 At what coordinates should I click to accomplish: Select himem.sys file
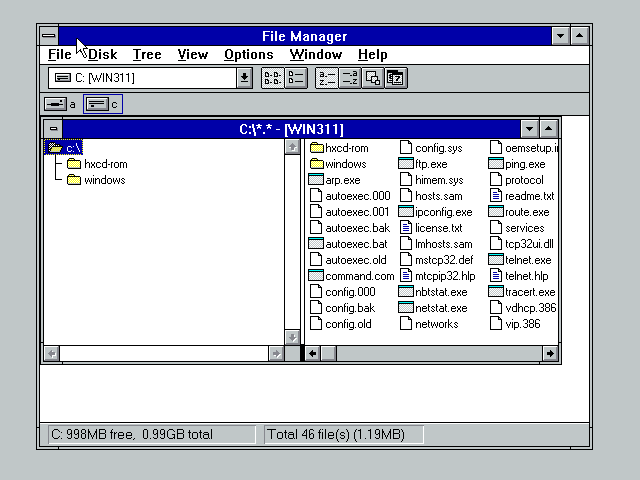[431, 180]
